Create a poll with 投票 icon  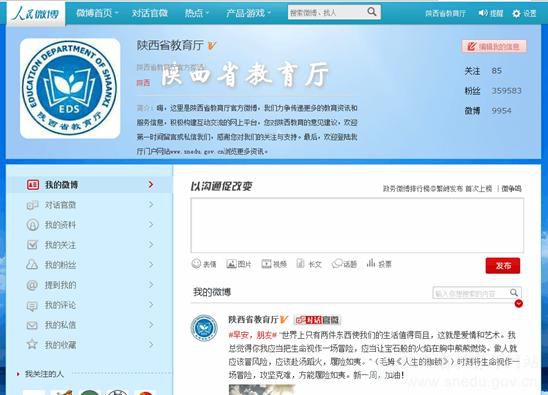click(370, 263)
